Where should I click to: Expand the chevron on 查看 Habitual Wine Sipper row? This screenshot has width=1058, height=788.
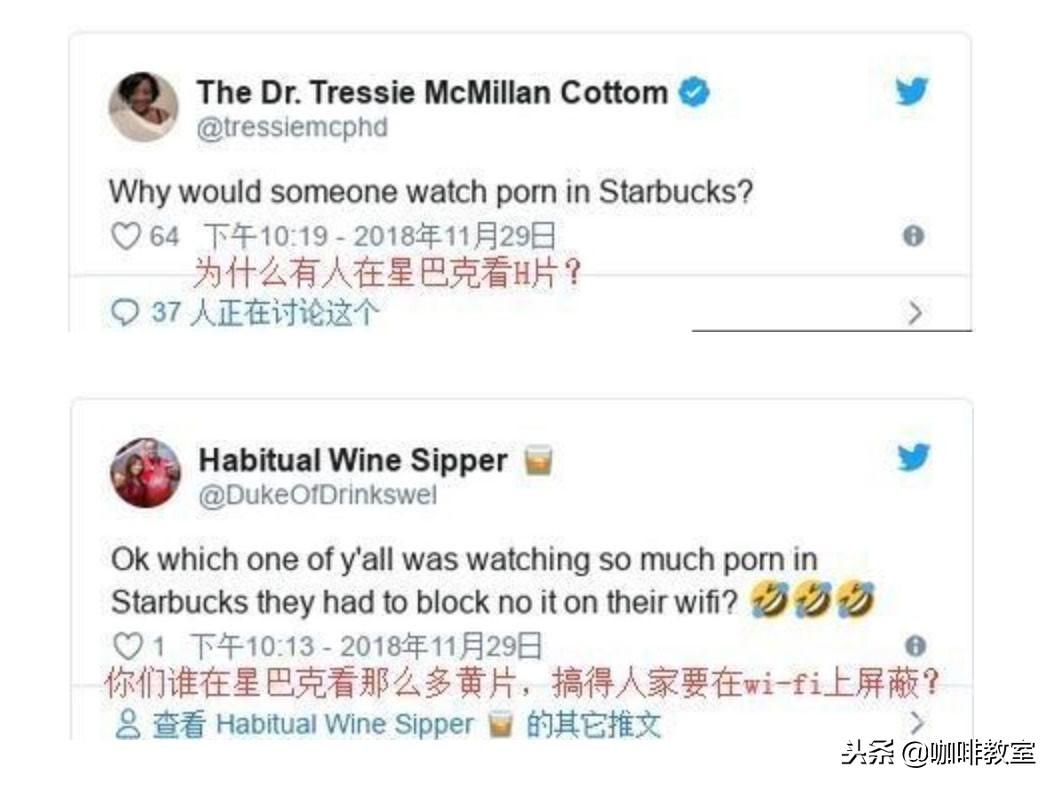tap(917, 723)
